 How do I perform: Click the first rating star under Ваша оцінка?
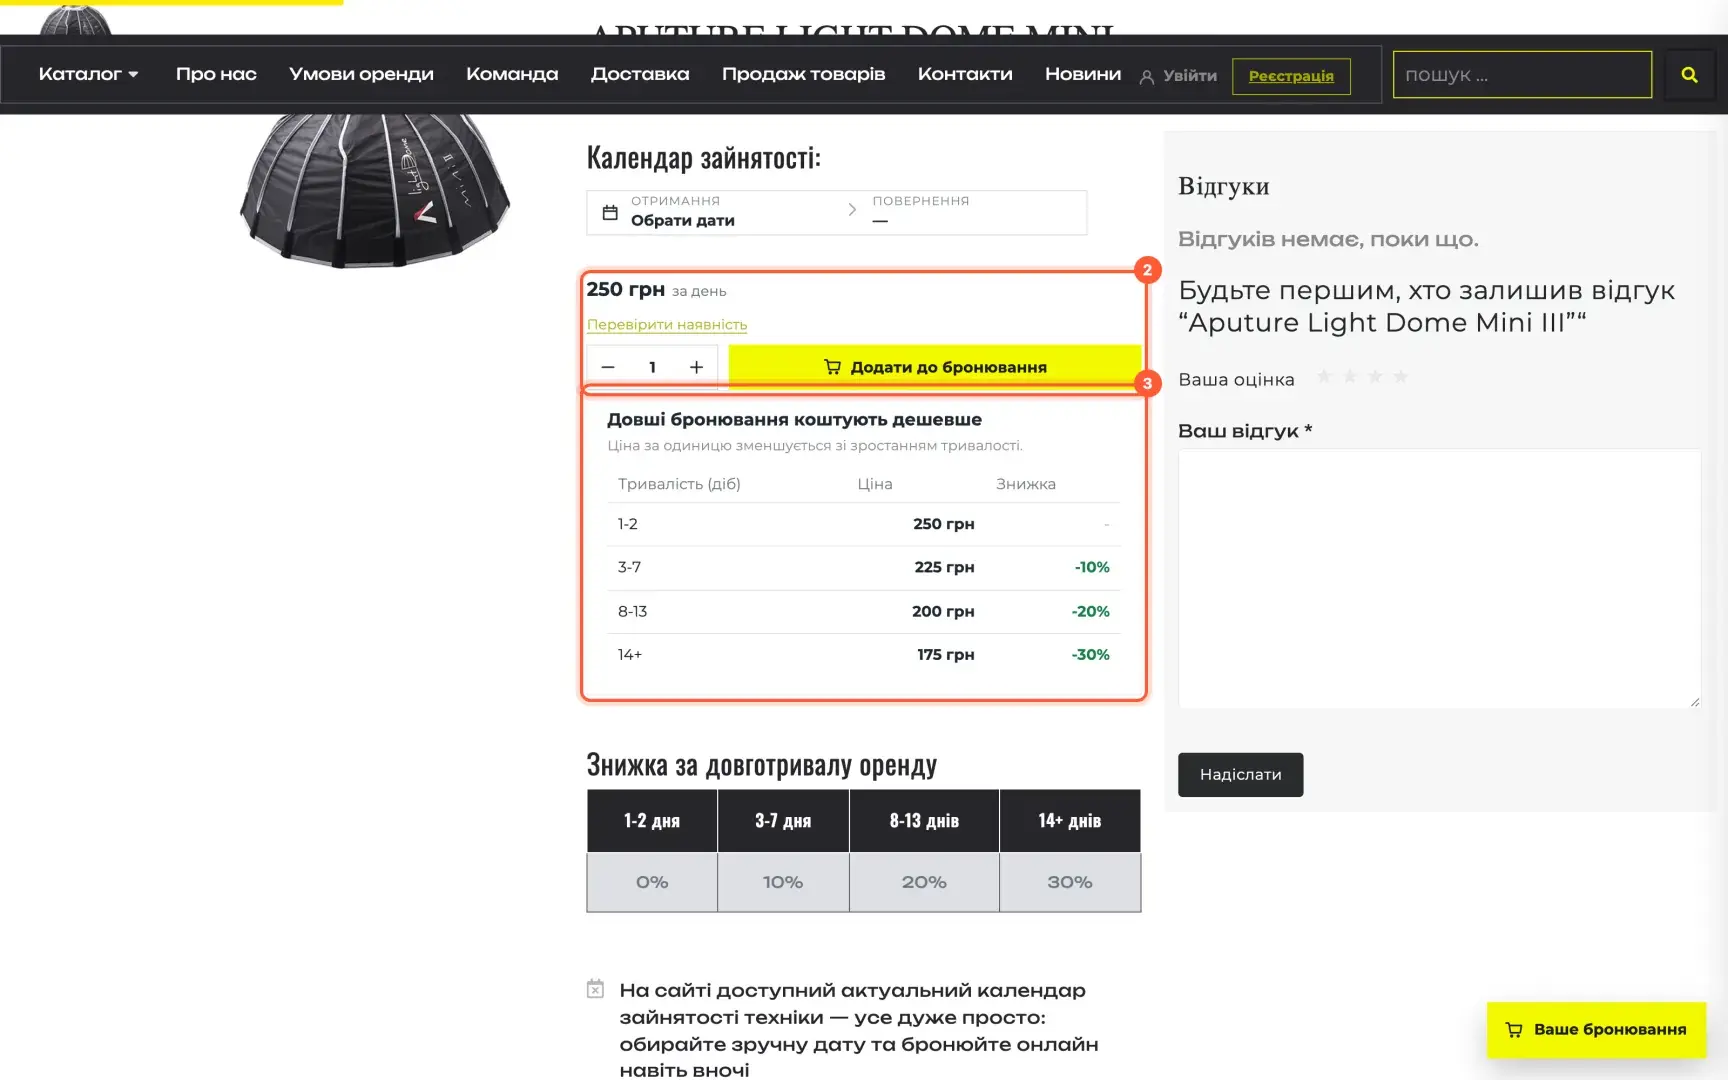click(1324, 377)
